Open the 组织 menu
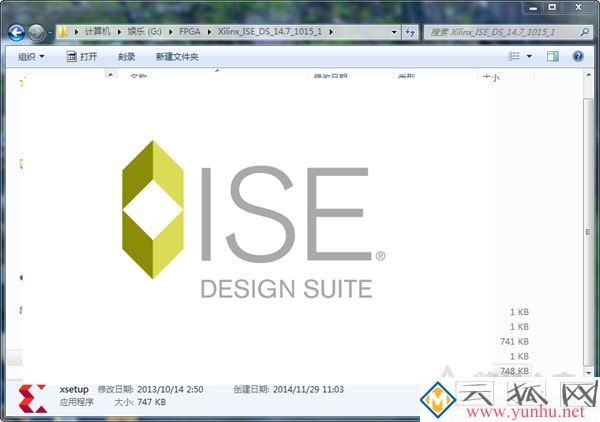The height and width of the screenshot is (422, 600). pos(31,57)
